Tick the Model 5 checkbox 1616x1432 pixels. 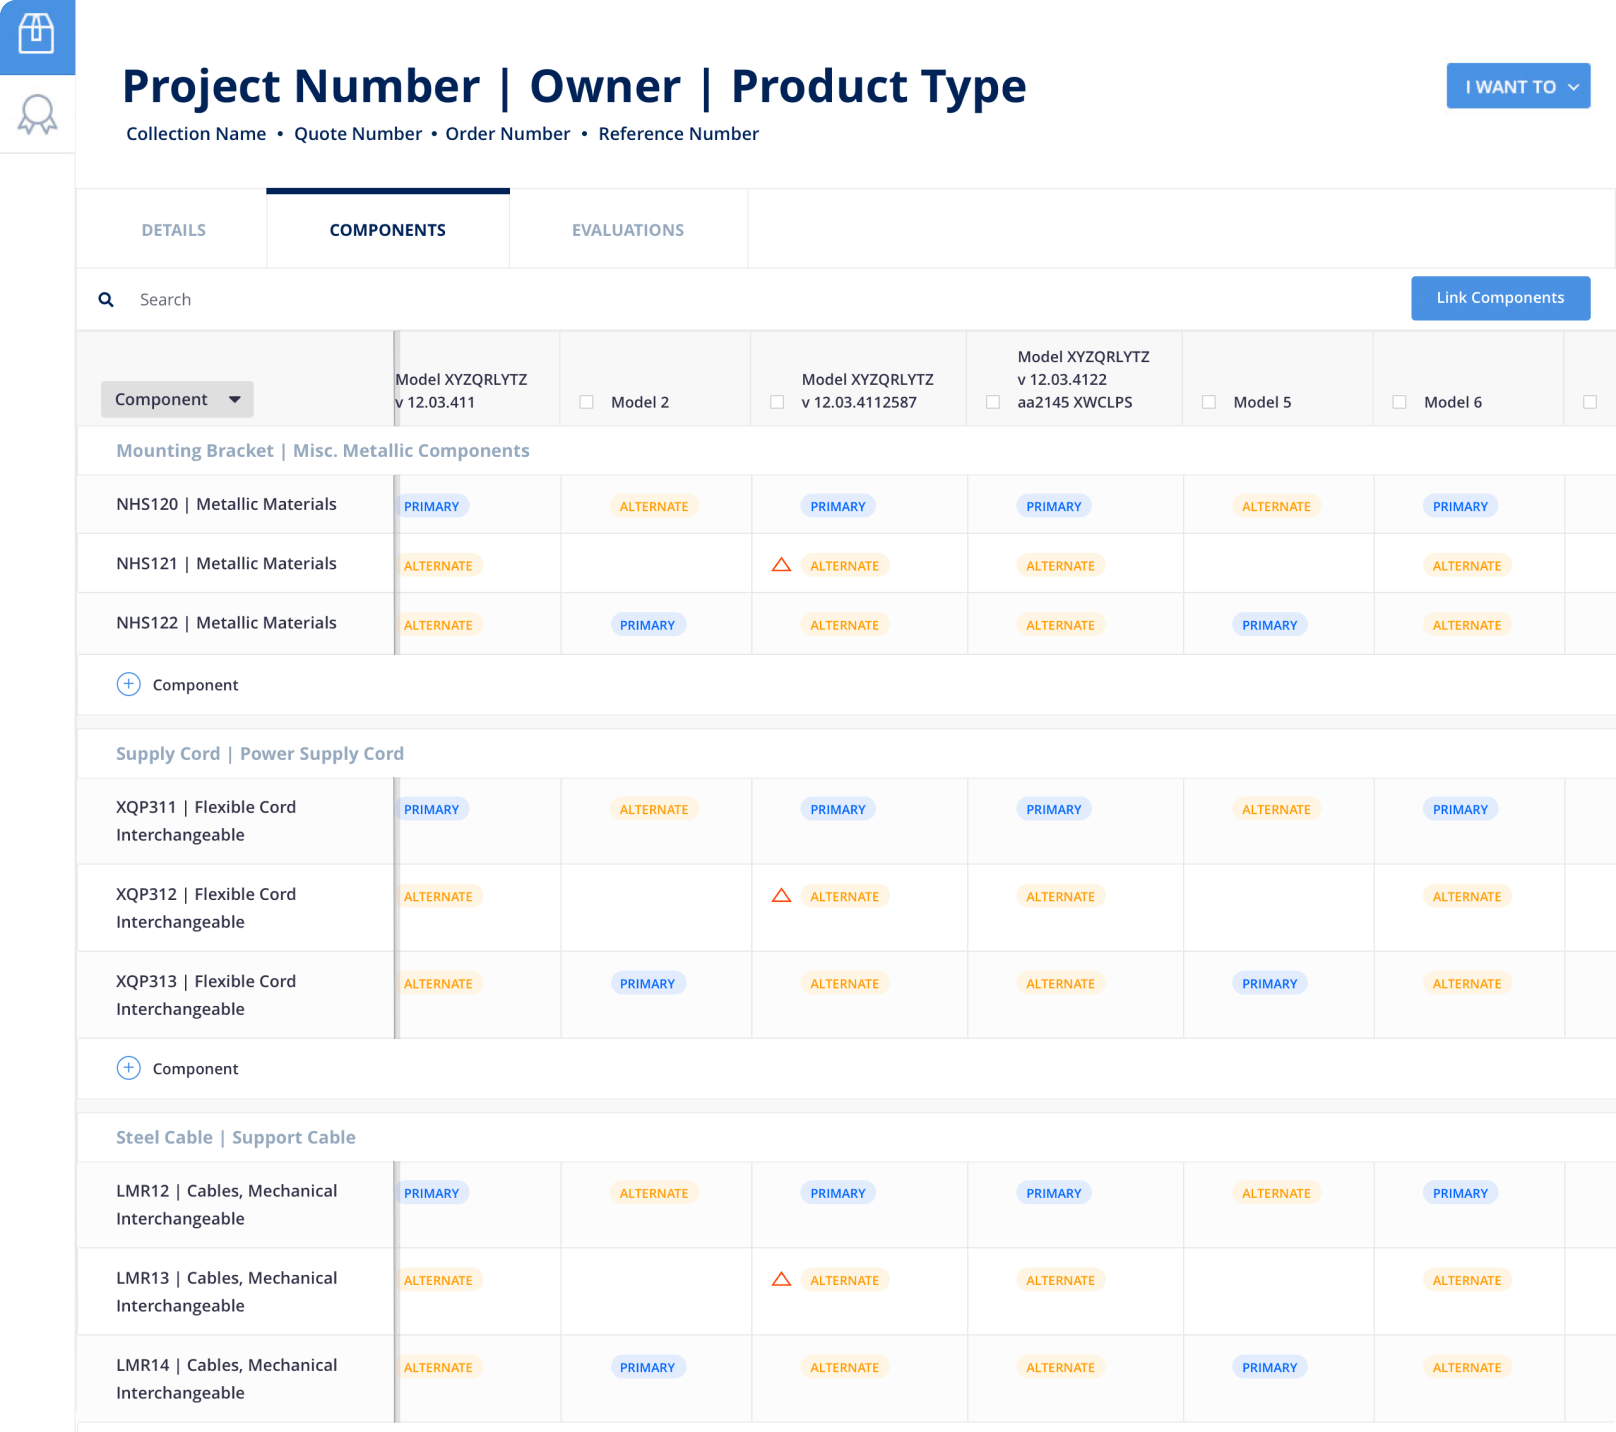pyautogui.click(x=1209, y=402)
